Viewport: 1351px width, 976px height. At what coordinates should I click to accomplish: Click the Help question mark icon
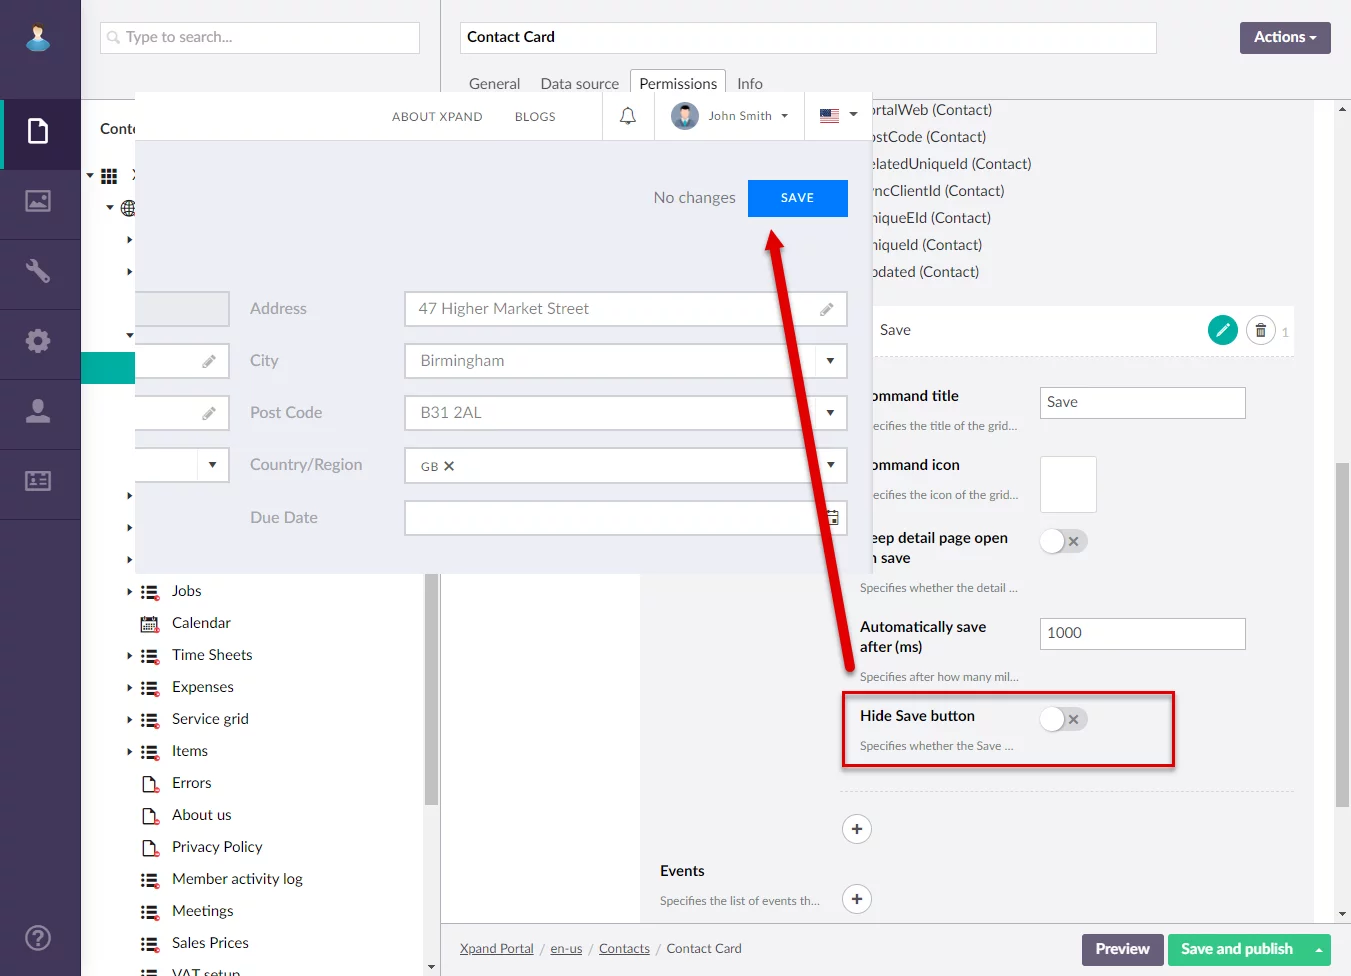pos(38,938)
